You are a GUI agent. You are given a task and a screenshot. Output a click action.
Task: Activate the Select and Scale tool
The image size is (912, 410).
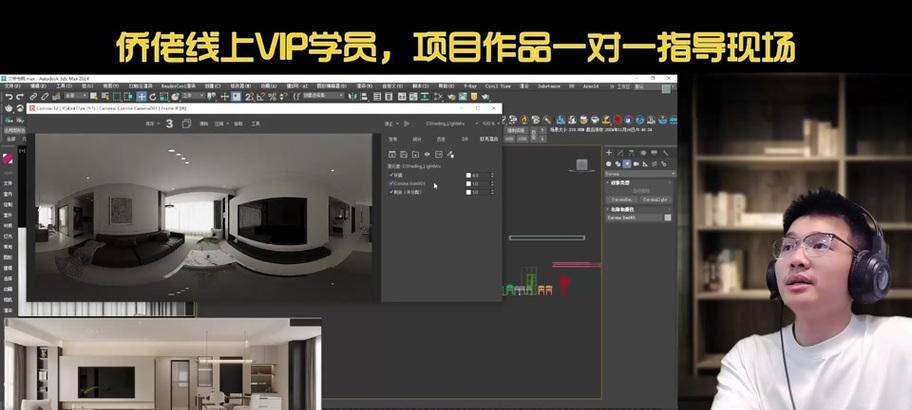(x=163, y=97)
